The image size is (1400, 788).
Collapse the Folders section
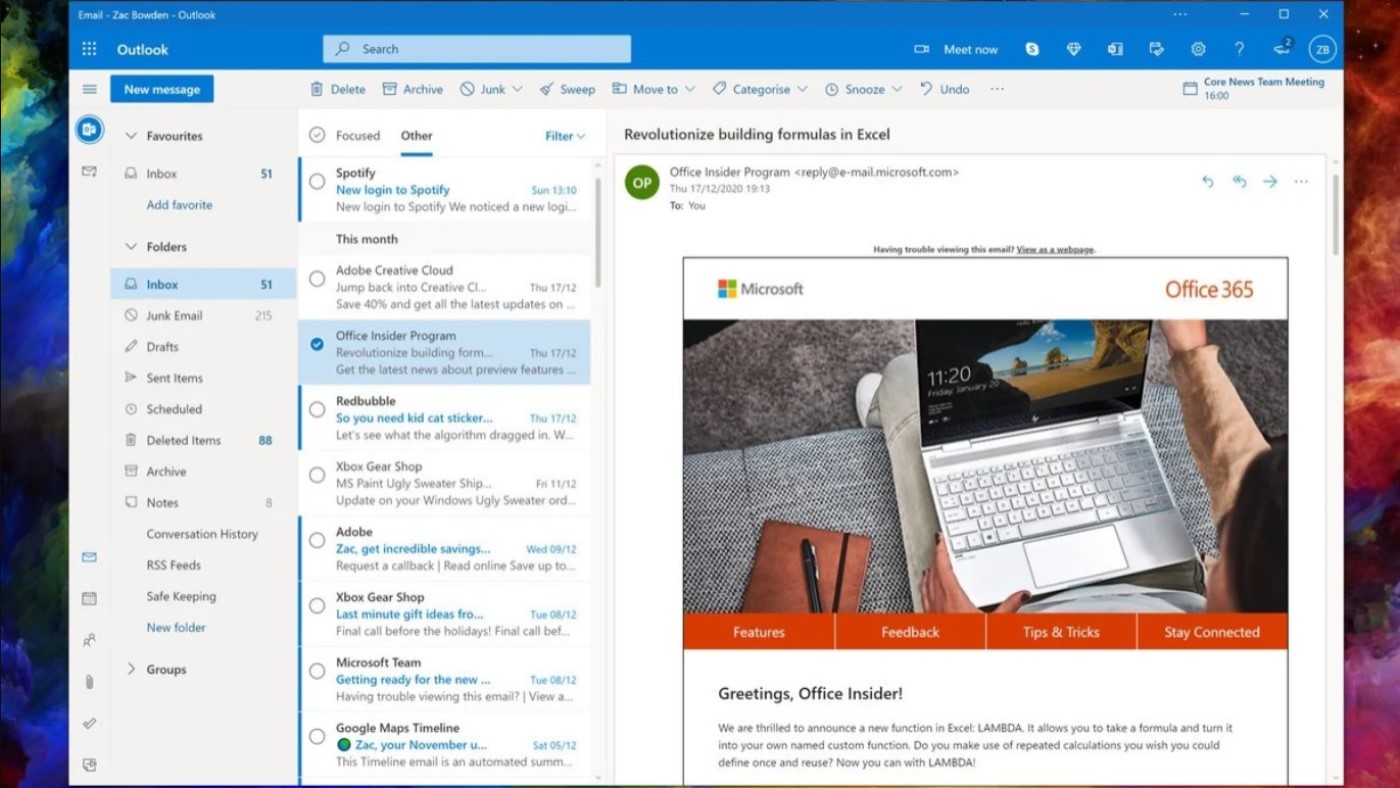pyautogui.click(x=131, y=247)
